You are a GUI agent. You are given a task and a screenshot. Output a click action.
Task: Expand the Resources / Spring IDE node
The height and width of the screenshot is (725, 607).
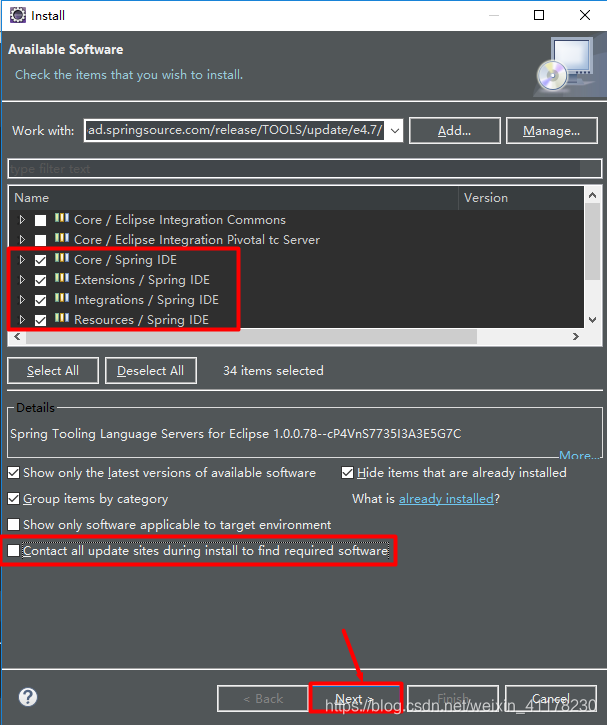[x=22, y=319]
